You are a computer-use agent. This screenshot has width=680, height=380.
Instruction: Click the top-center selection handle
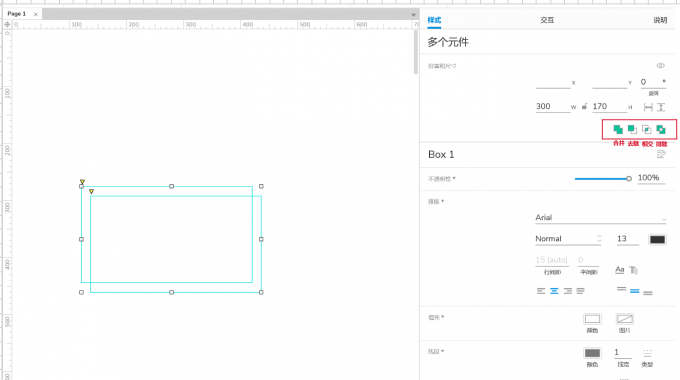171,186
